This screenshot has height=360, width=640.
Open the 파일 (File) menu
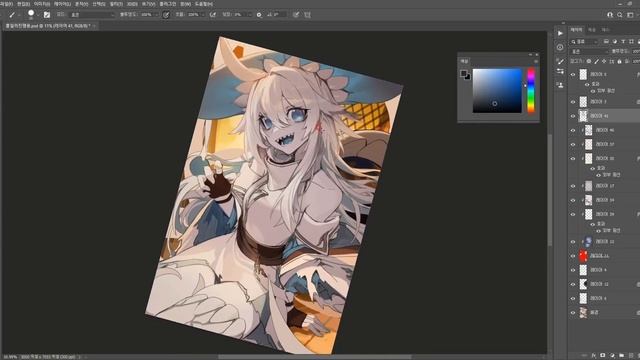pos(6,4)
